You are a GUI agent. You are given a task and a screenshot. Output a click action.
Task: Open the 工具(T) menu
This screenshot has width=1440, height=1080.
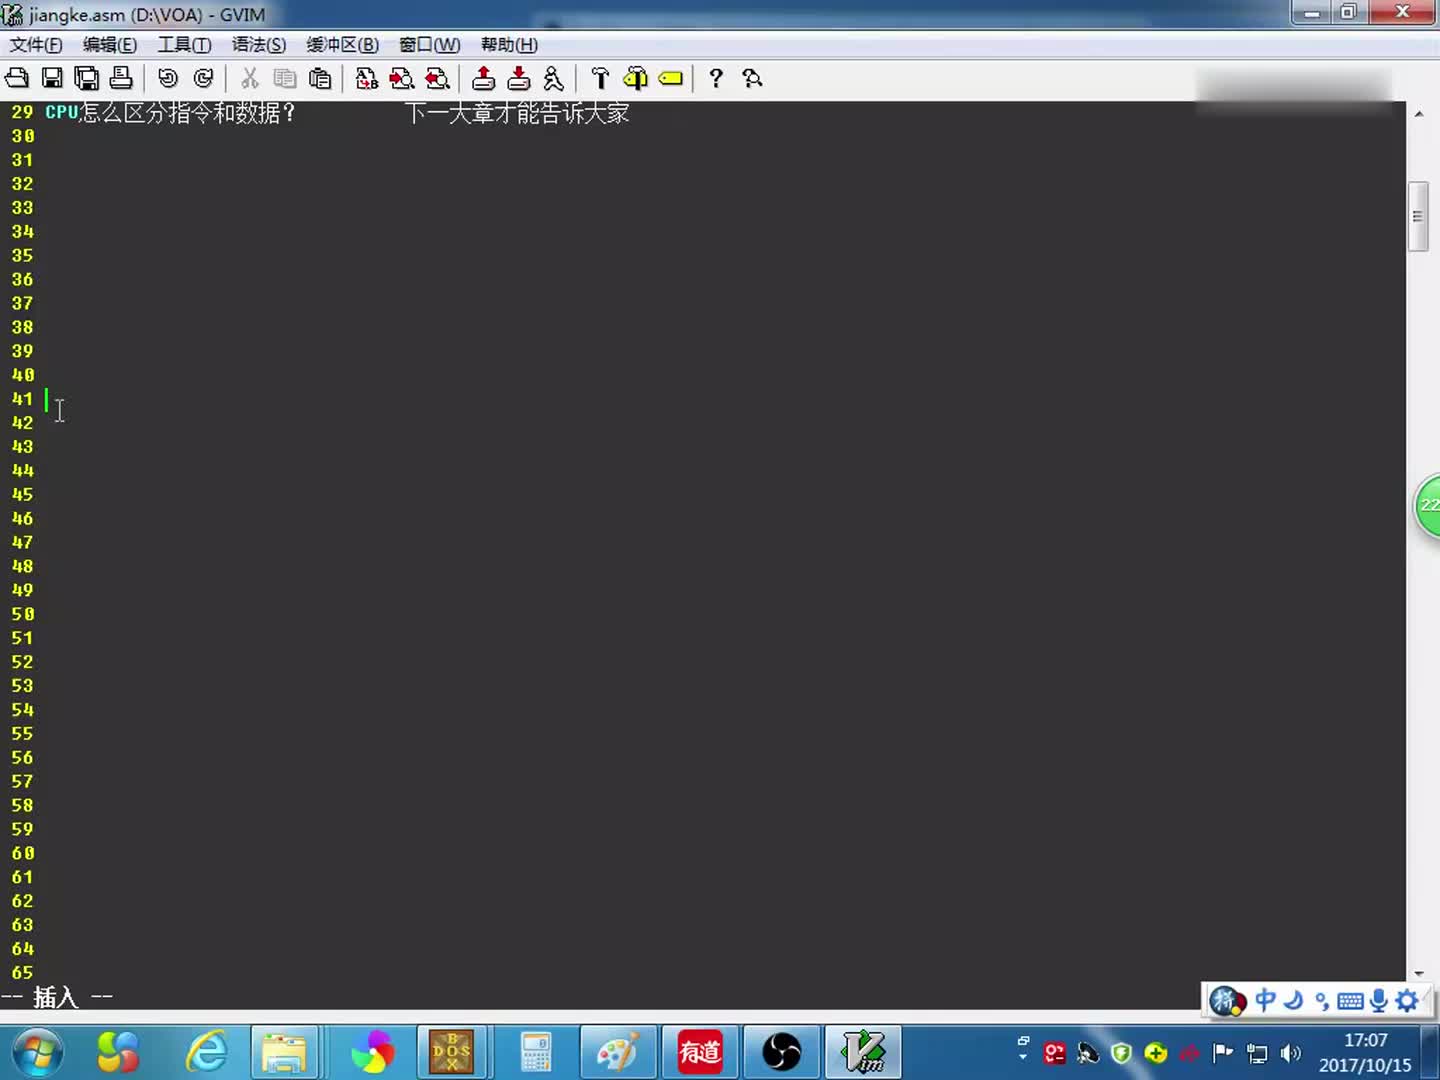(184, 45)
